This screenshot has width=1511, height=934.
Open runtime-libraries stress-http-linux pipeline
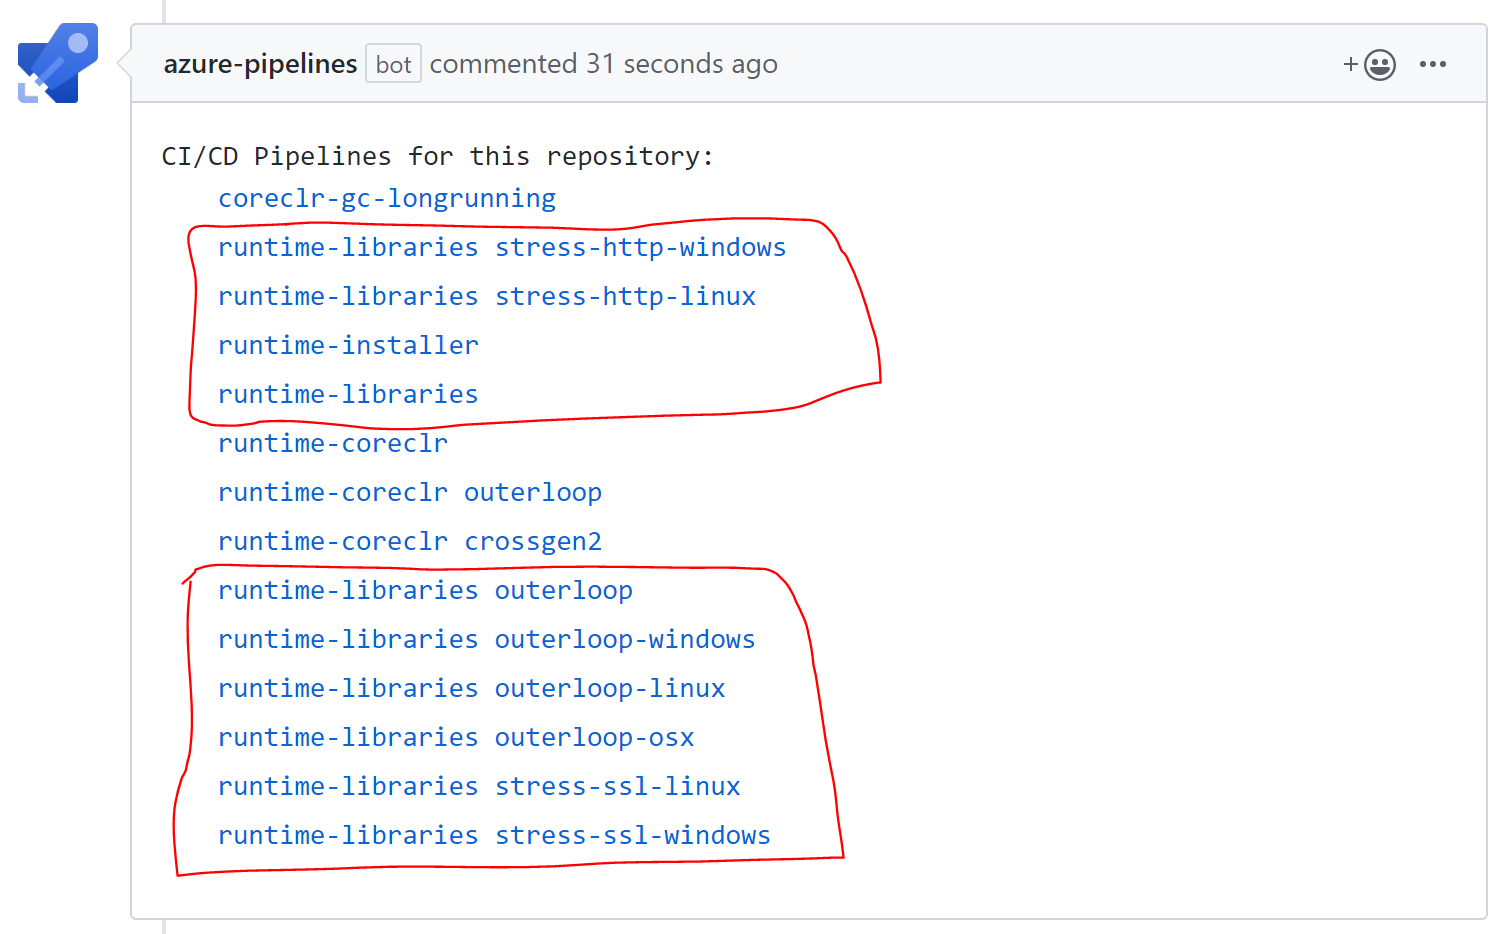[487, 296]
